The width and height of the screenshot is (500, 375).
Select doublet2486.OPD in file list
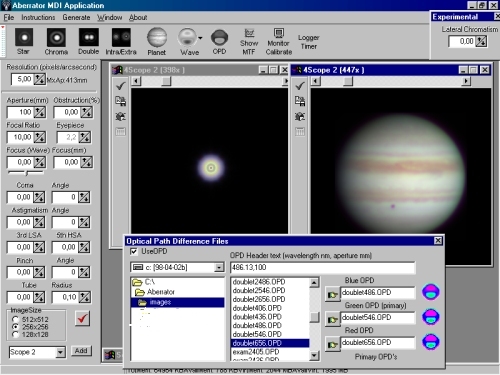coord(259,282)
